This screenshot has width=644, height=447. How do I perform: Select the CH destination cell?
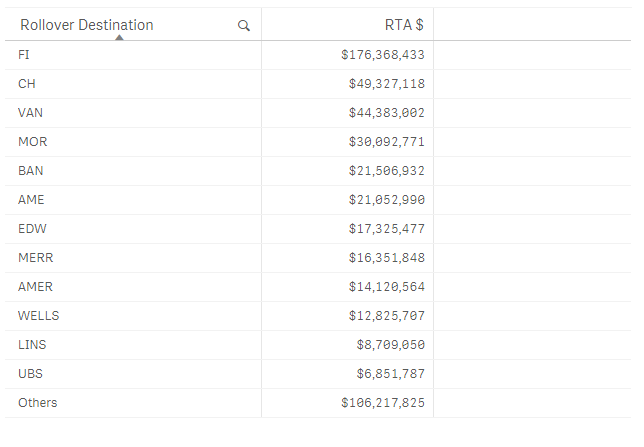tap(27, 84)
